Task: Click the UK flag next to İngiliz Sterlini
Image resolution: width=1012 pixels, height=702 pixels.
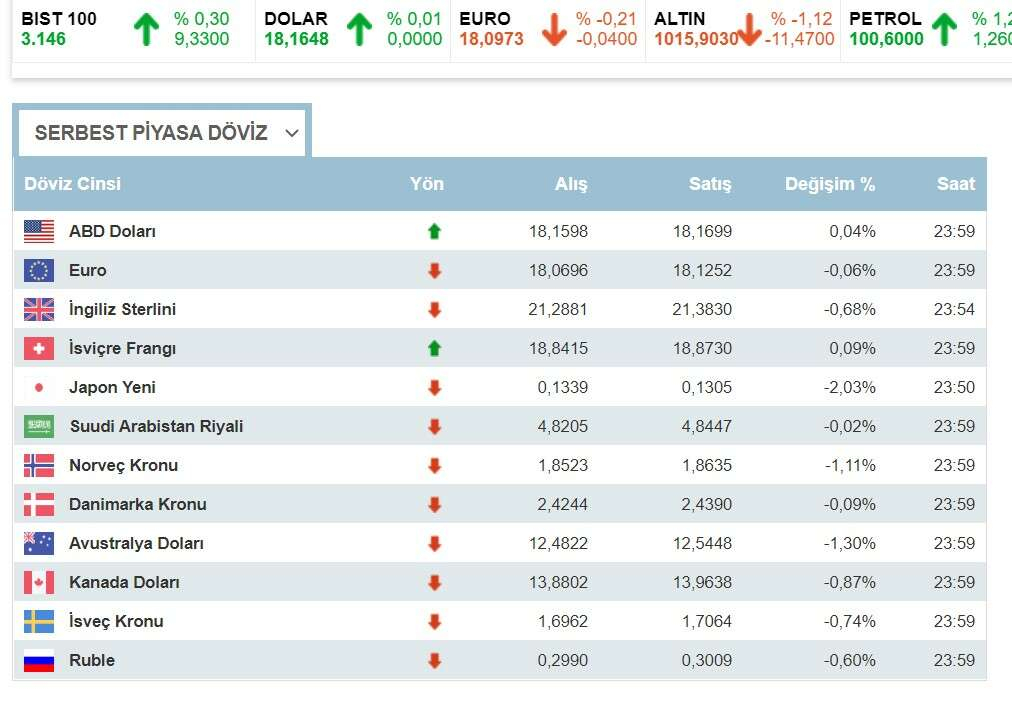Action: [39, 310]
